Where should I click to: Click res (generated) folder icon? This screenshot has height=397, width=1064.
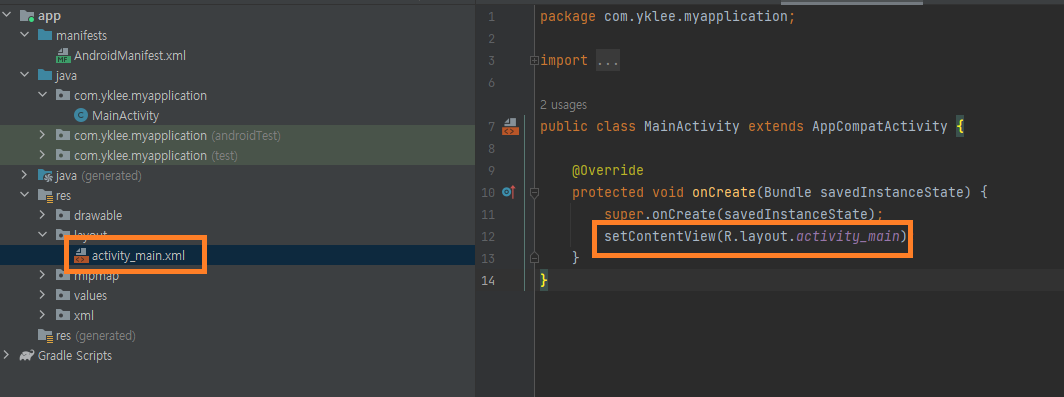click(x=45, y=336)
